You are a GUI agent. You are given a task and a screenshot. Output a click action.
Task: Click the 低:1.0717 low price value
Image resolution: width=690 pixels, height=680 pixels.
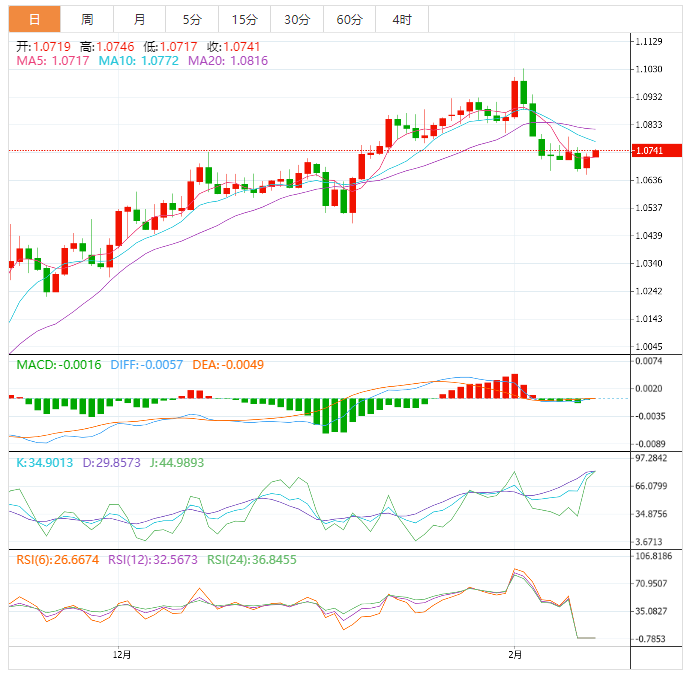(170, 47)
